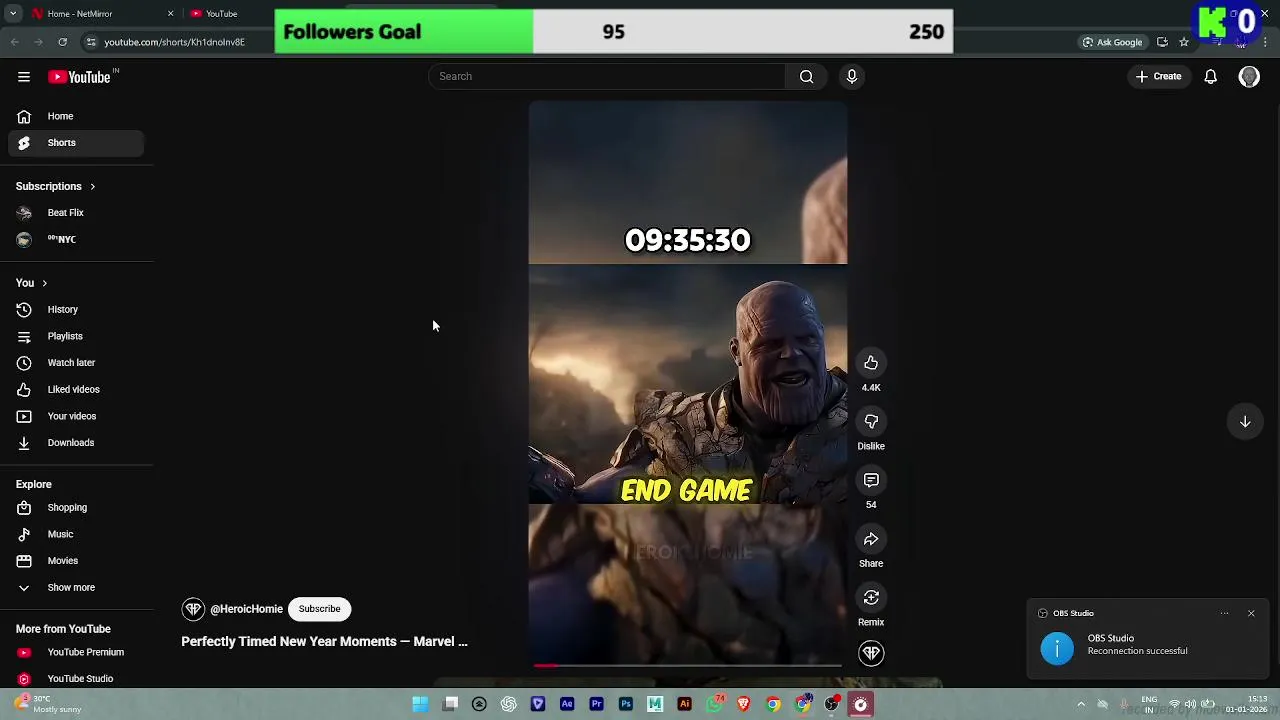This screenshot has height=720, width=1280.
Task: Click the site info icon in address bar
Action: [91, 42]
